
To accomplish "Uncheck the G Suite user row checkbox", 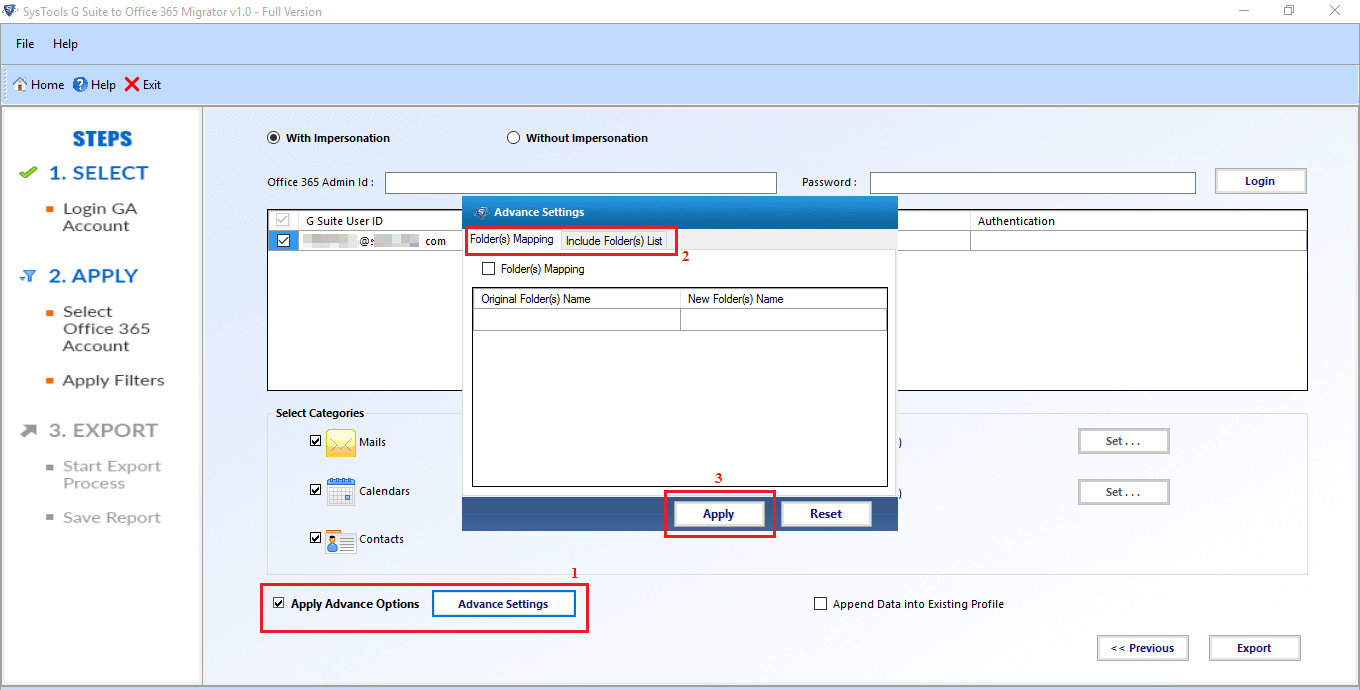I will point(284,241).
